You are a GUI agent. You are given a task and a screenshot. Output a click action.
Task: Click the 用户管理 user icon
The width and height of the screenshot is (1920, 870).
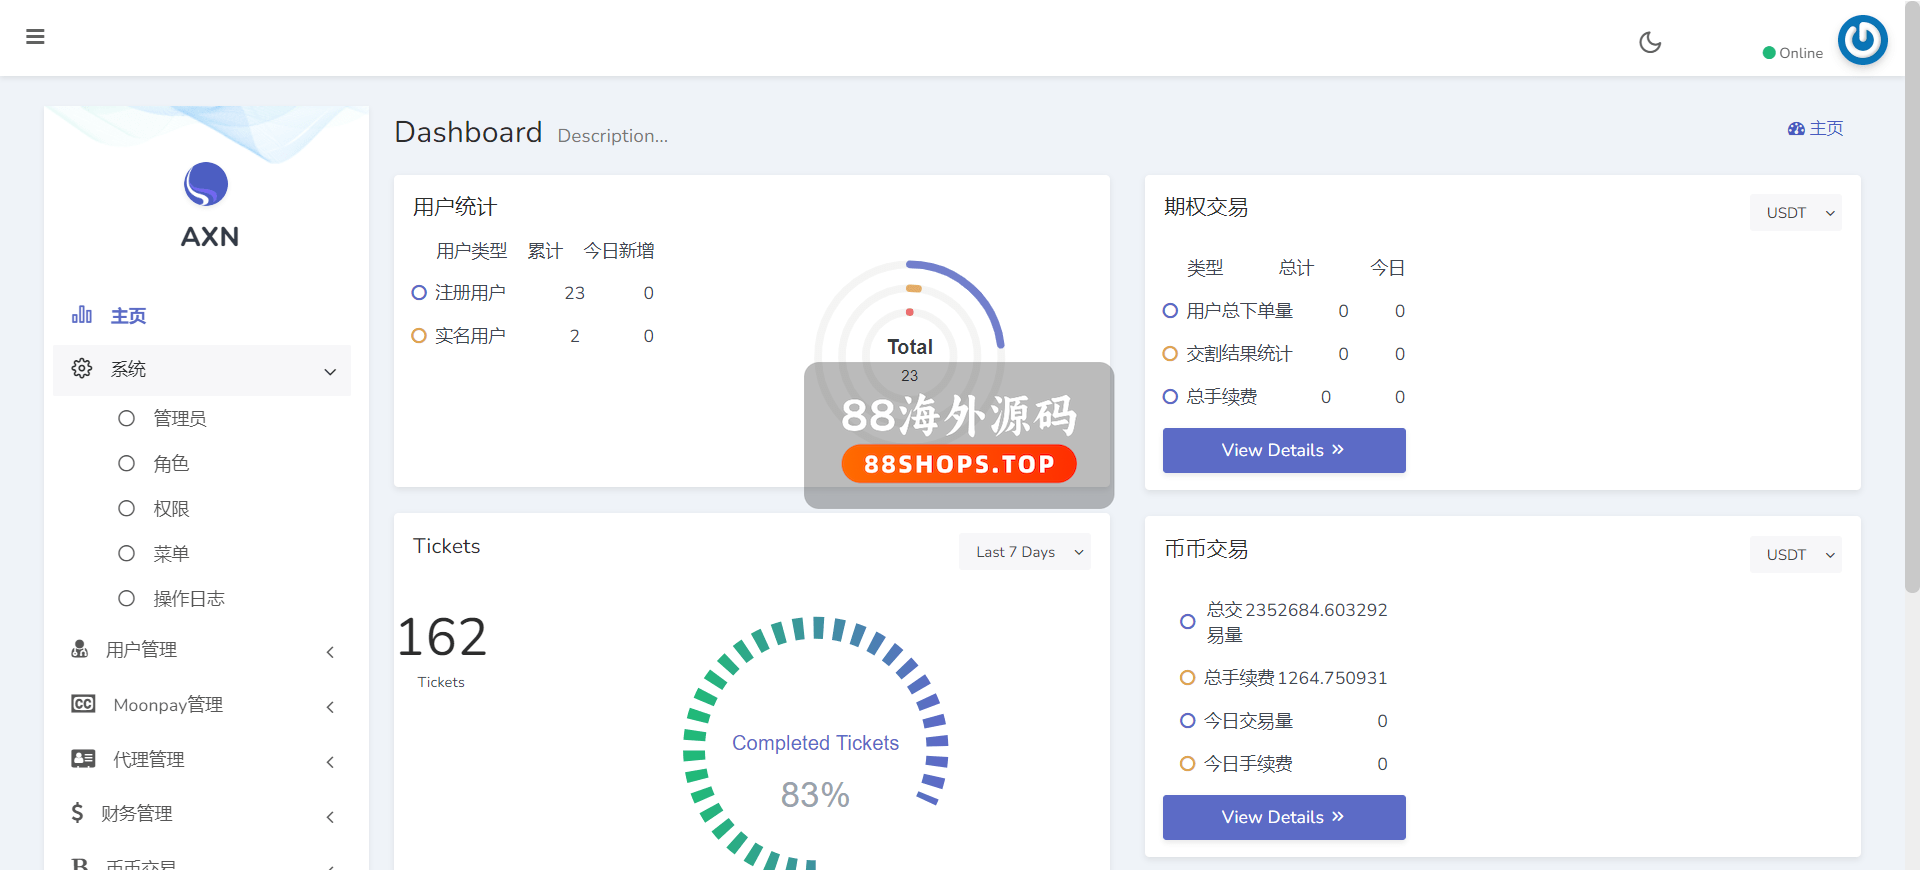pos(80,650)
